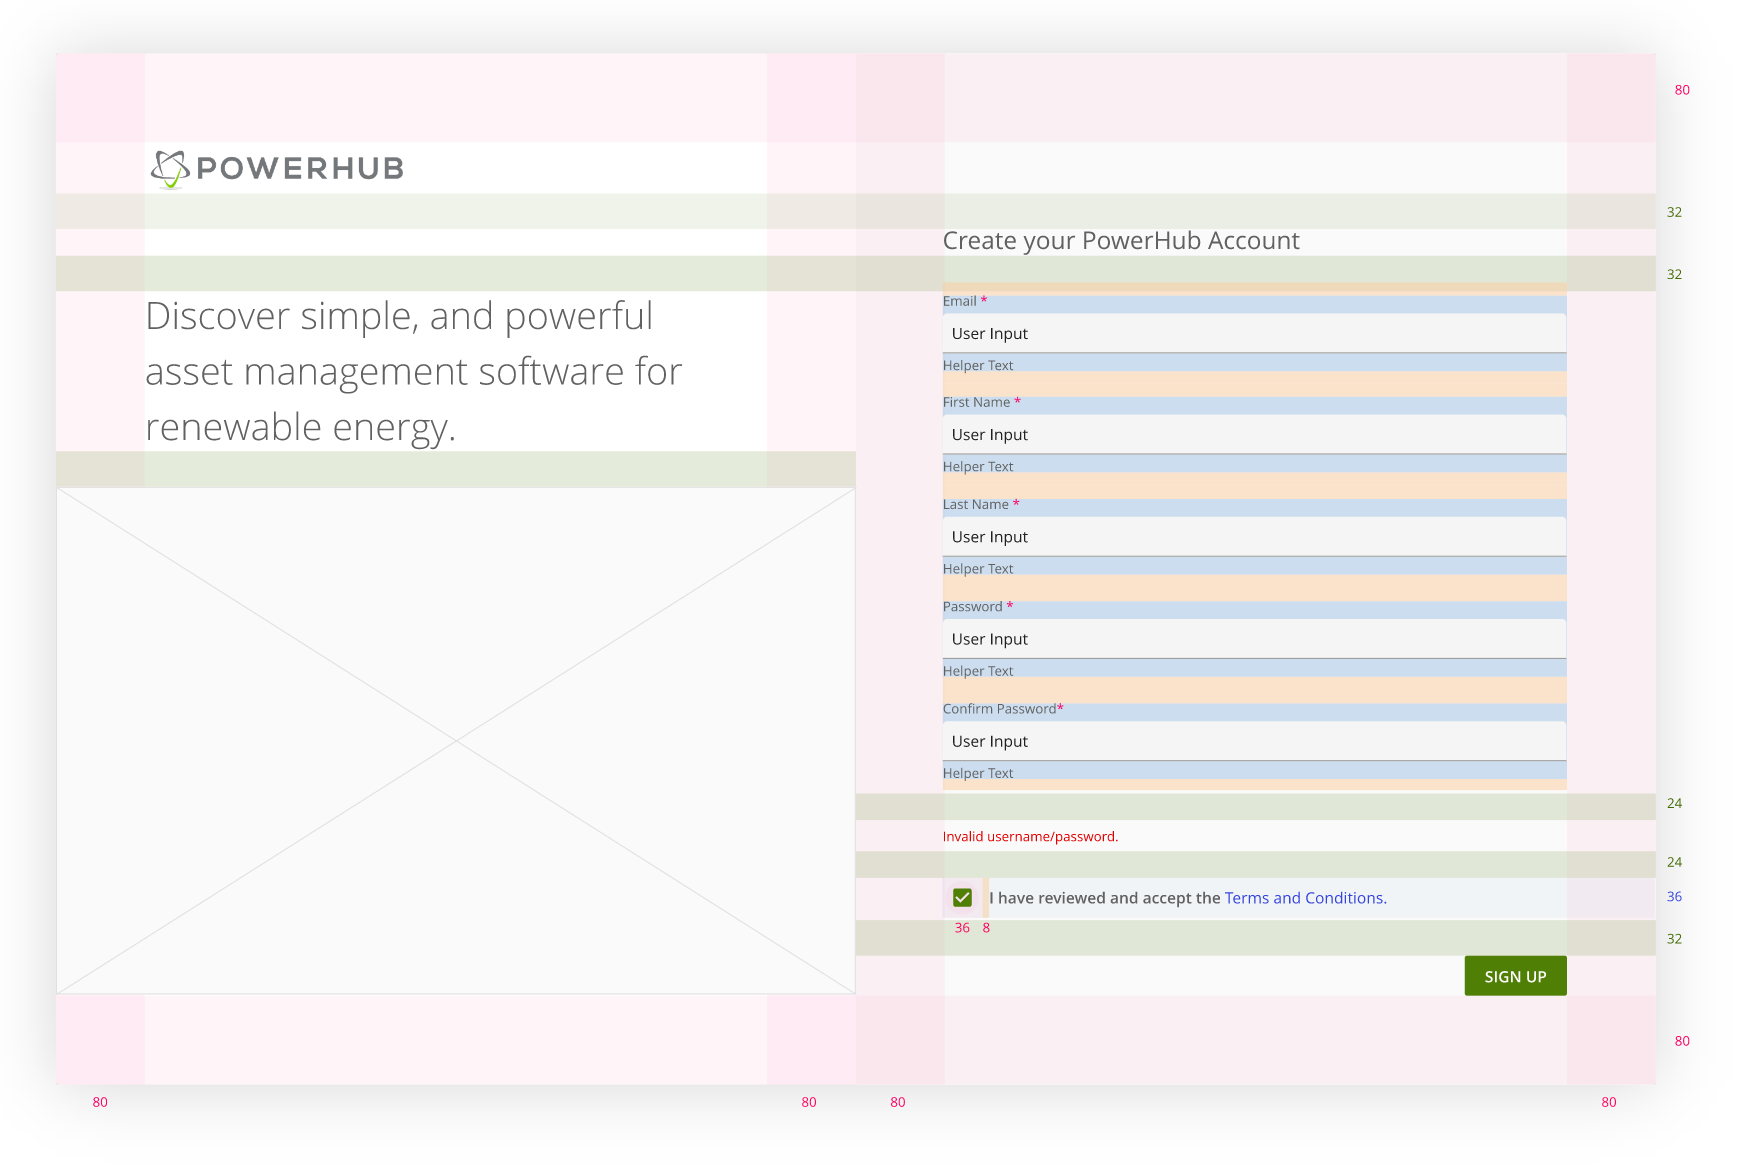Uncheck the Terms and Conditions checkbox
This screenshot has height=1164, width=1750.
tap(962, 898)
